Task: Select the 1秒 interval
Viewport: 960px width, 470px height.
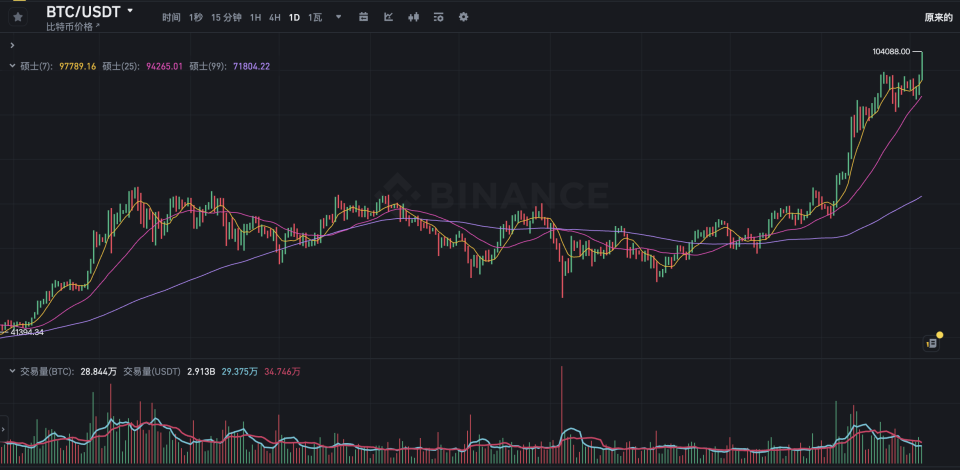Action: pos(195,18)
